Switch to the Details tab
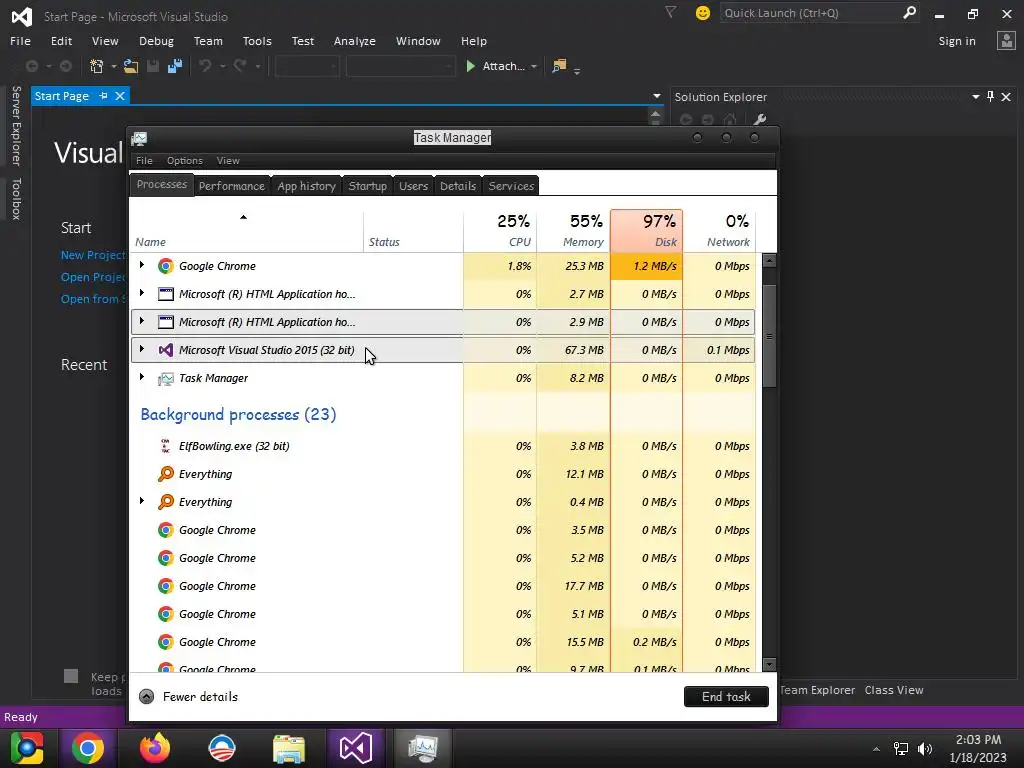Screen dimensions: 1024x768 [458, 186]
